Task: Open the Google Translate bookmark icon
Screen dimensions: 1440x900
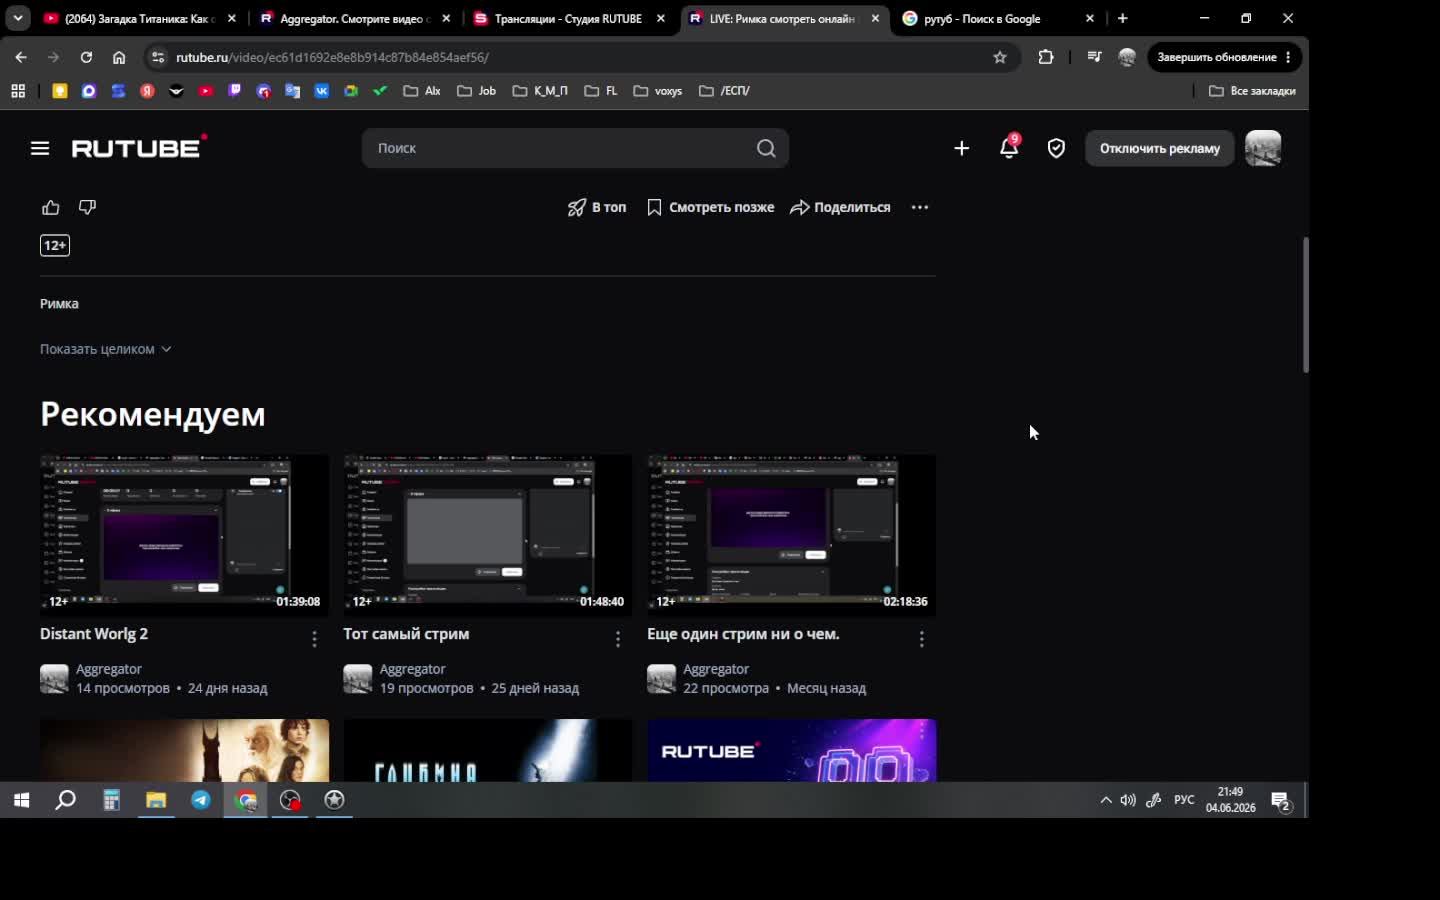Action: [x=293, y=91]
